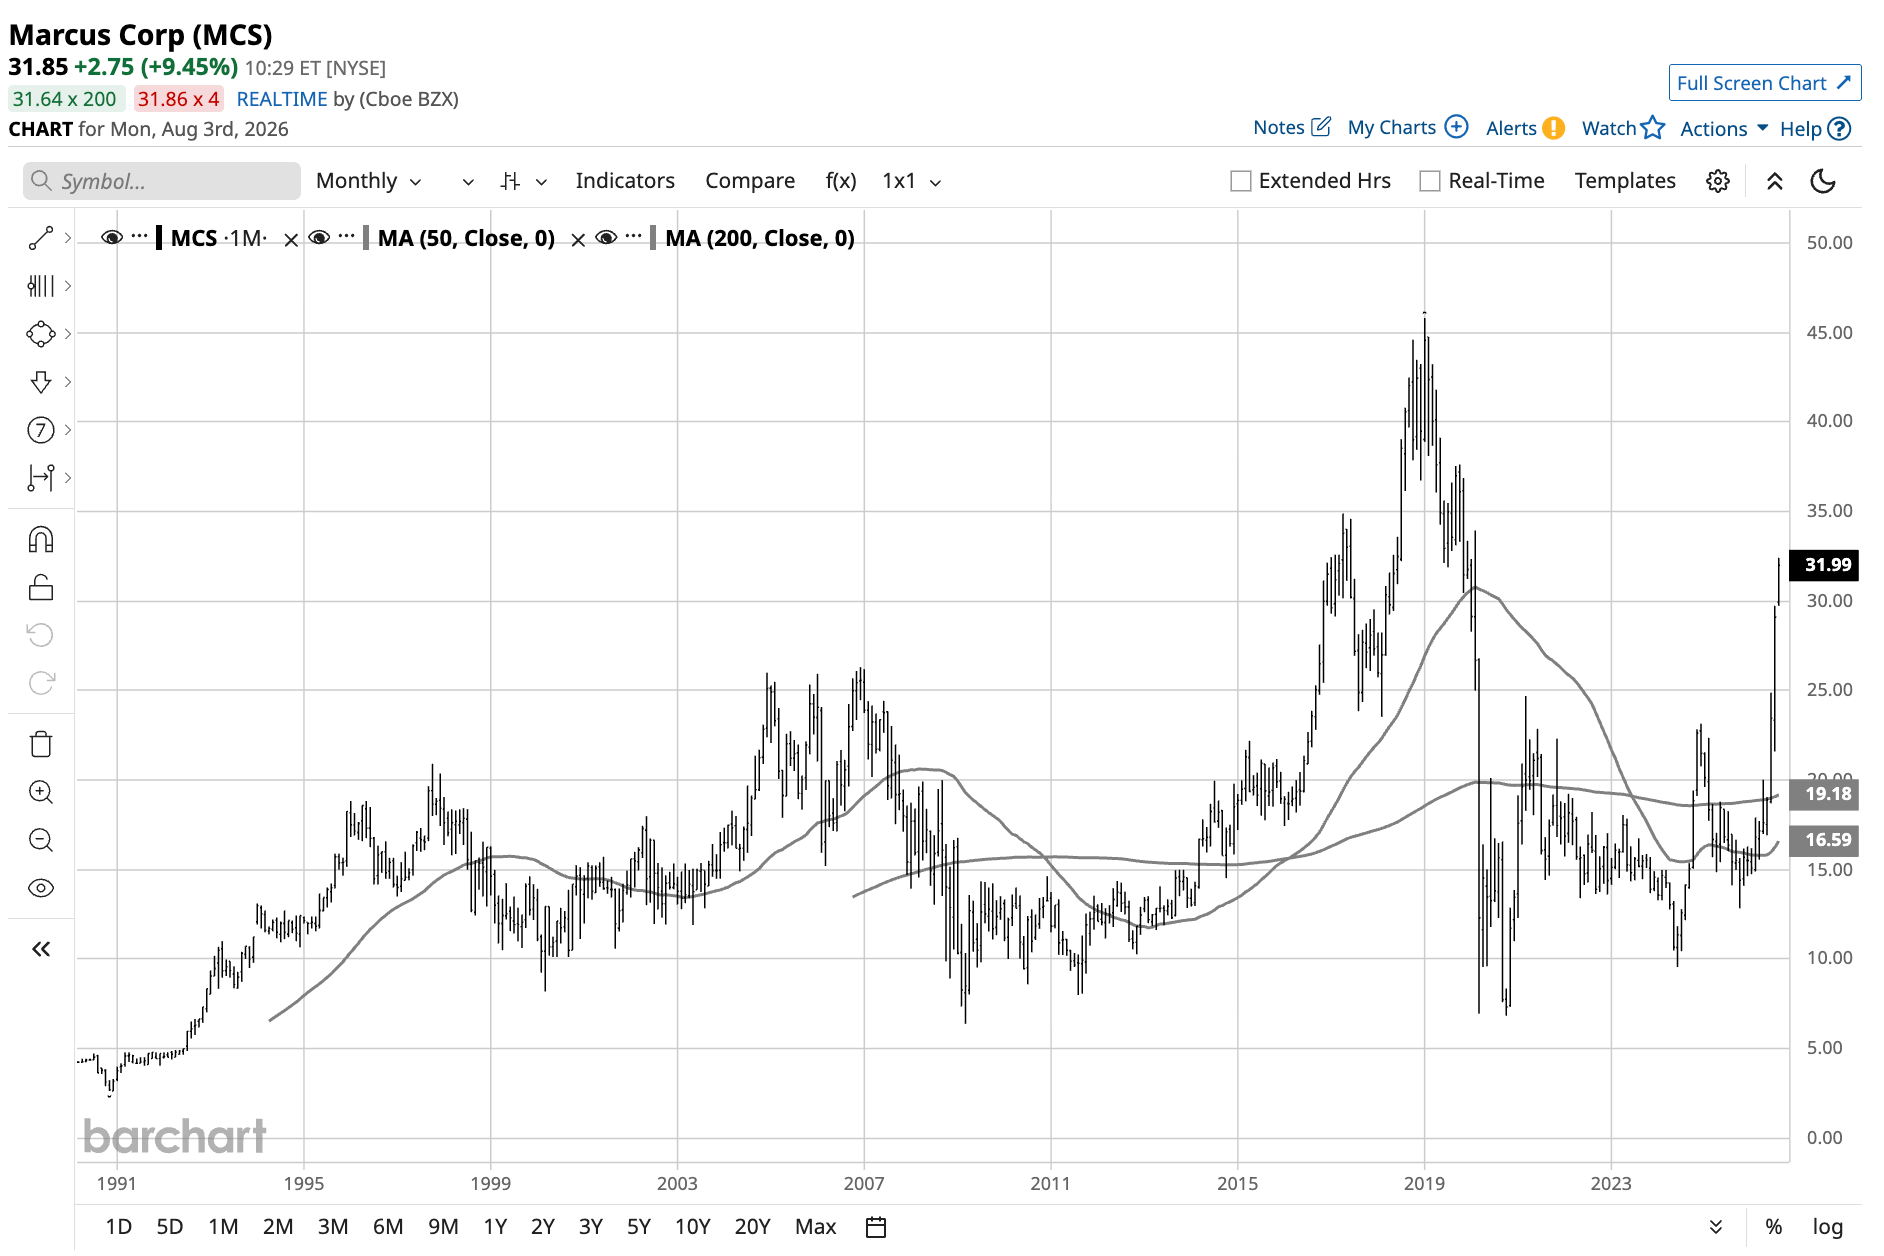This screenshot has width=1884, height=1256.
Task: Open the Actions dropdown menu
Action: click(x=1724, y=129)
